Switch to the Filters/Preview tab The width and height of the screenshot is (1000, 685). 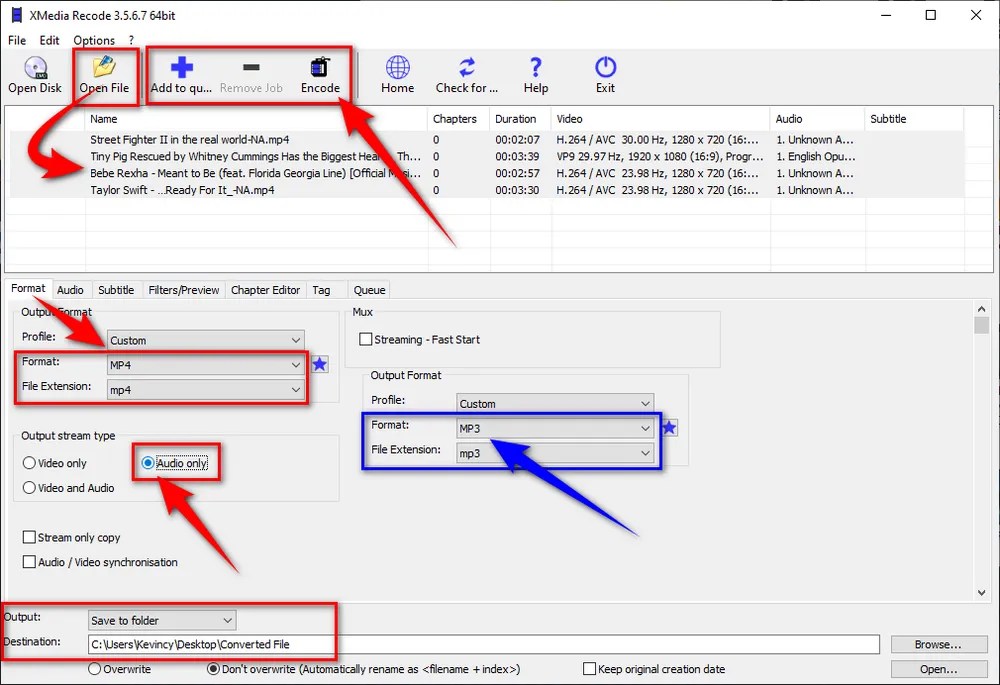coord(183,290)
